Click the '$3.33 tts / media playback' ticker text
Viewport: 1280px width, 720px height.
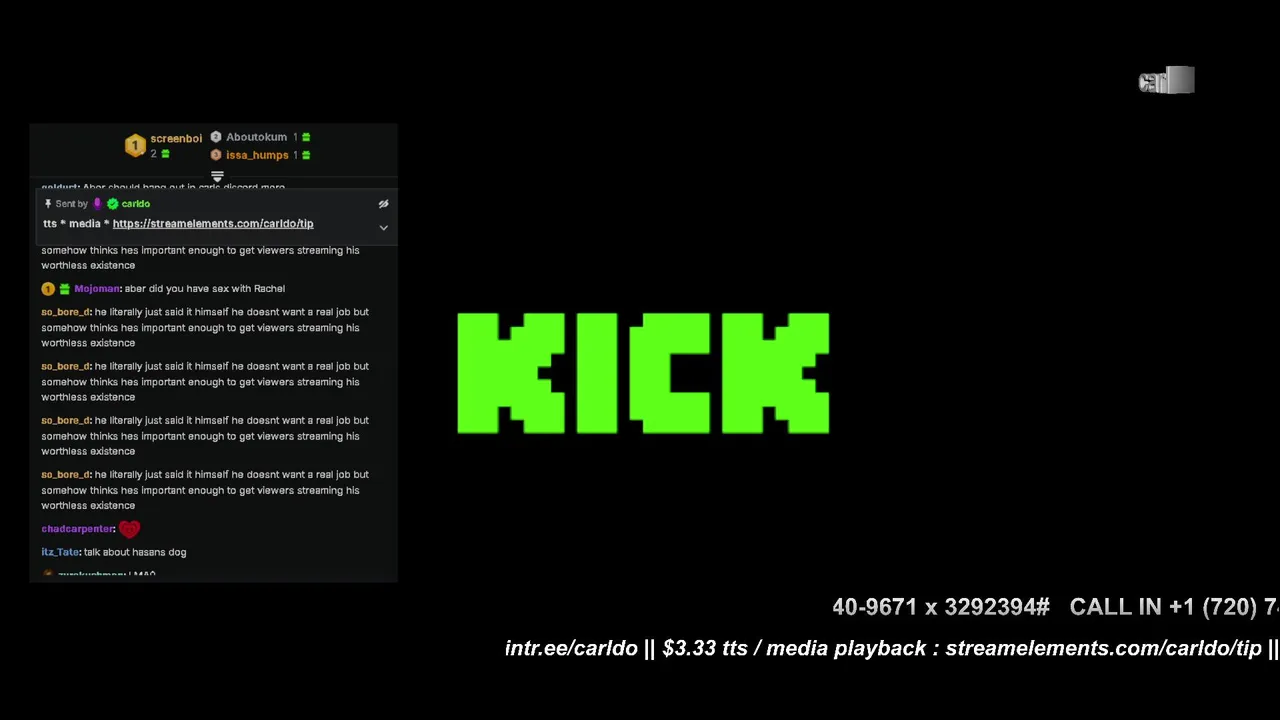click(796, 648)
